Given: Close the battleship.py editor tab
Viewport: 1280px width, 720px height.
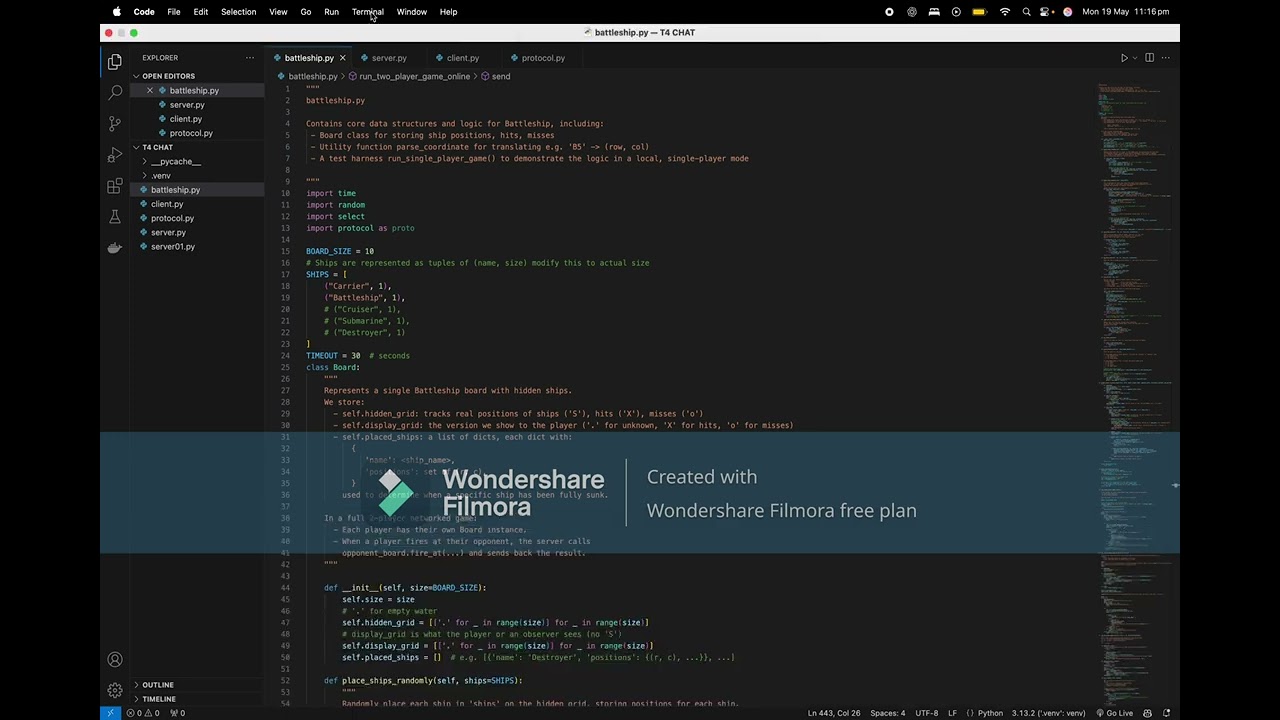Looking at the screenshot, I should pyautogui.click(x=342, y=58).
